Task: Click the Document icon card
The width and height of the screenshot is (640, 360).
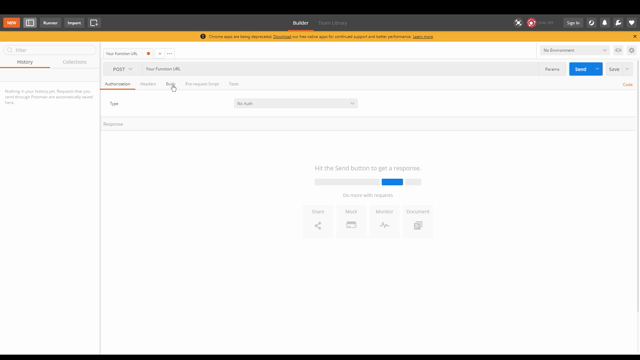Action: pos(418,221)
